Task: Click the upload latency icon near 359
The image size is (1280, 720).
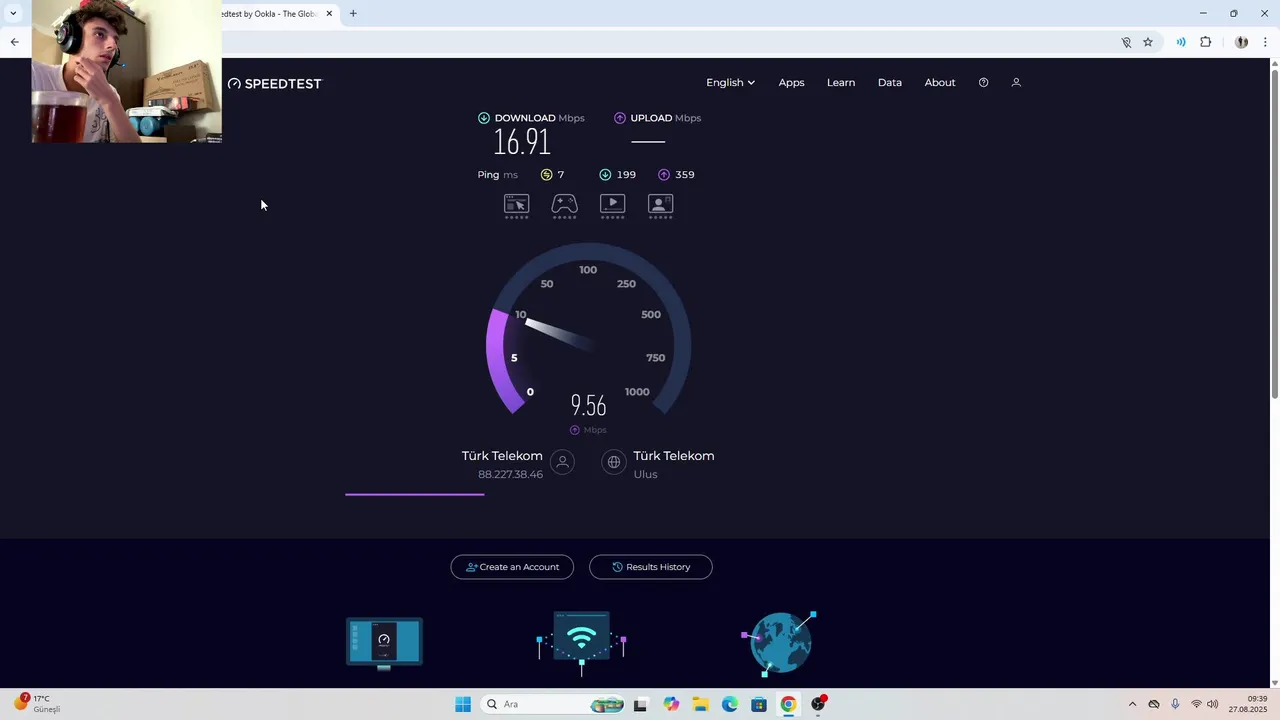Action: (x=664, y=174)
